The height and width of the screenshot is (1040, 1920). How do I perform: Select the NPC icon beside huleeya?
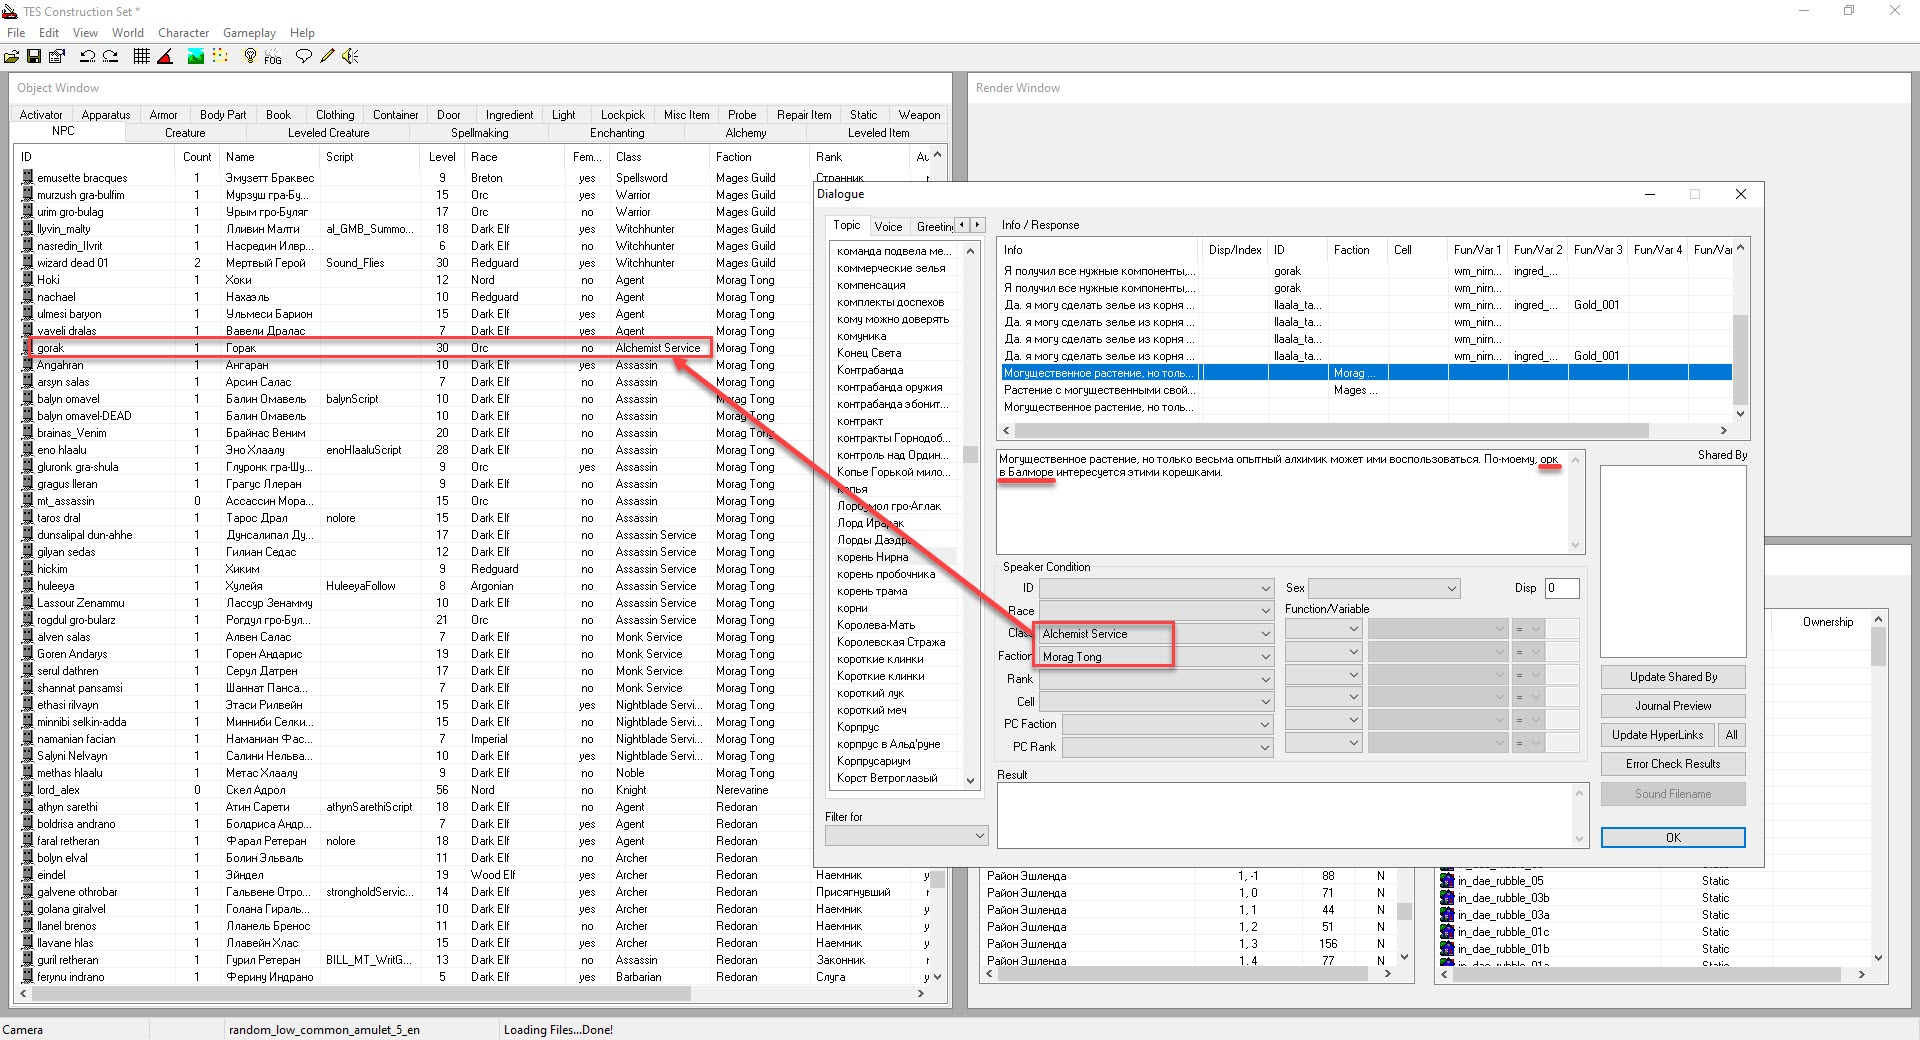(28, 586)
